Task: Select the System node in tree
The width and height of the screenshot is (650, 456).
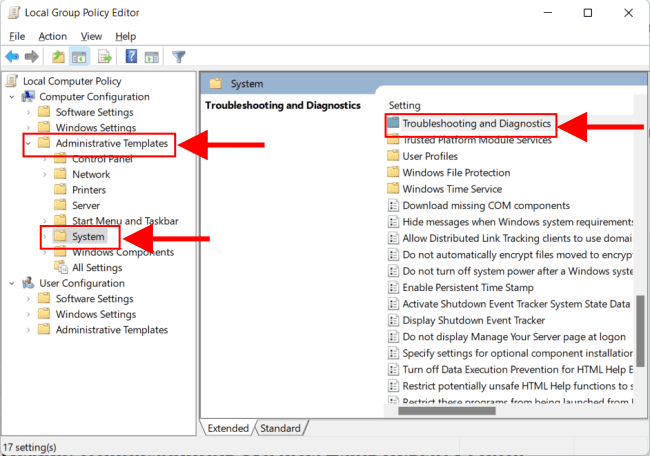Action: click(88, 236)
